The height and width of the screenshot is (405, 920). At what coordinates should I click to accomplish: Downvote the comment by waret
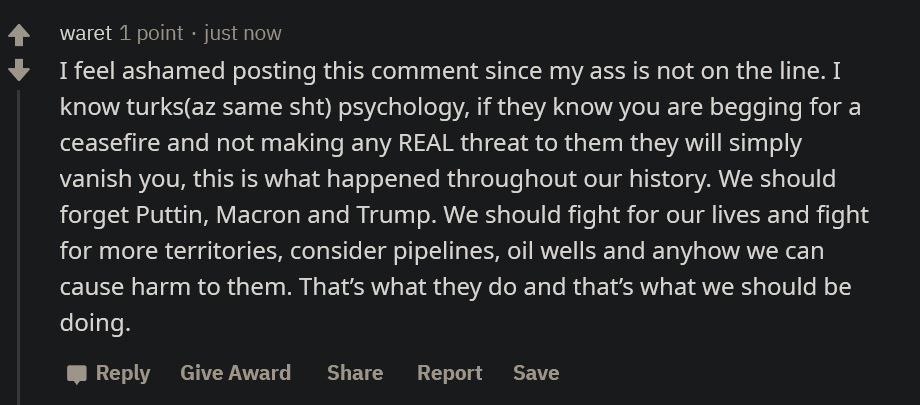point(18,70)
